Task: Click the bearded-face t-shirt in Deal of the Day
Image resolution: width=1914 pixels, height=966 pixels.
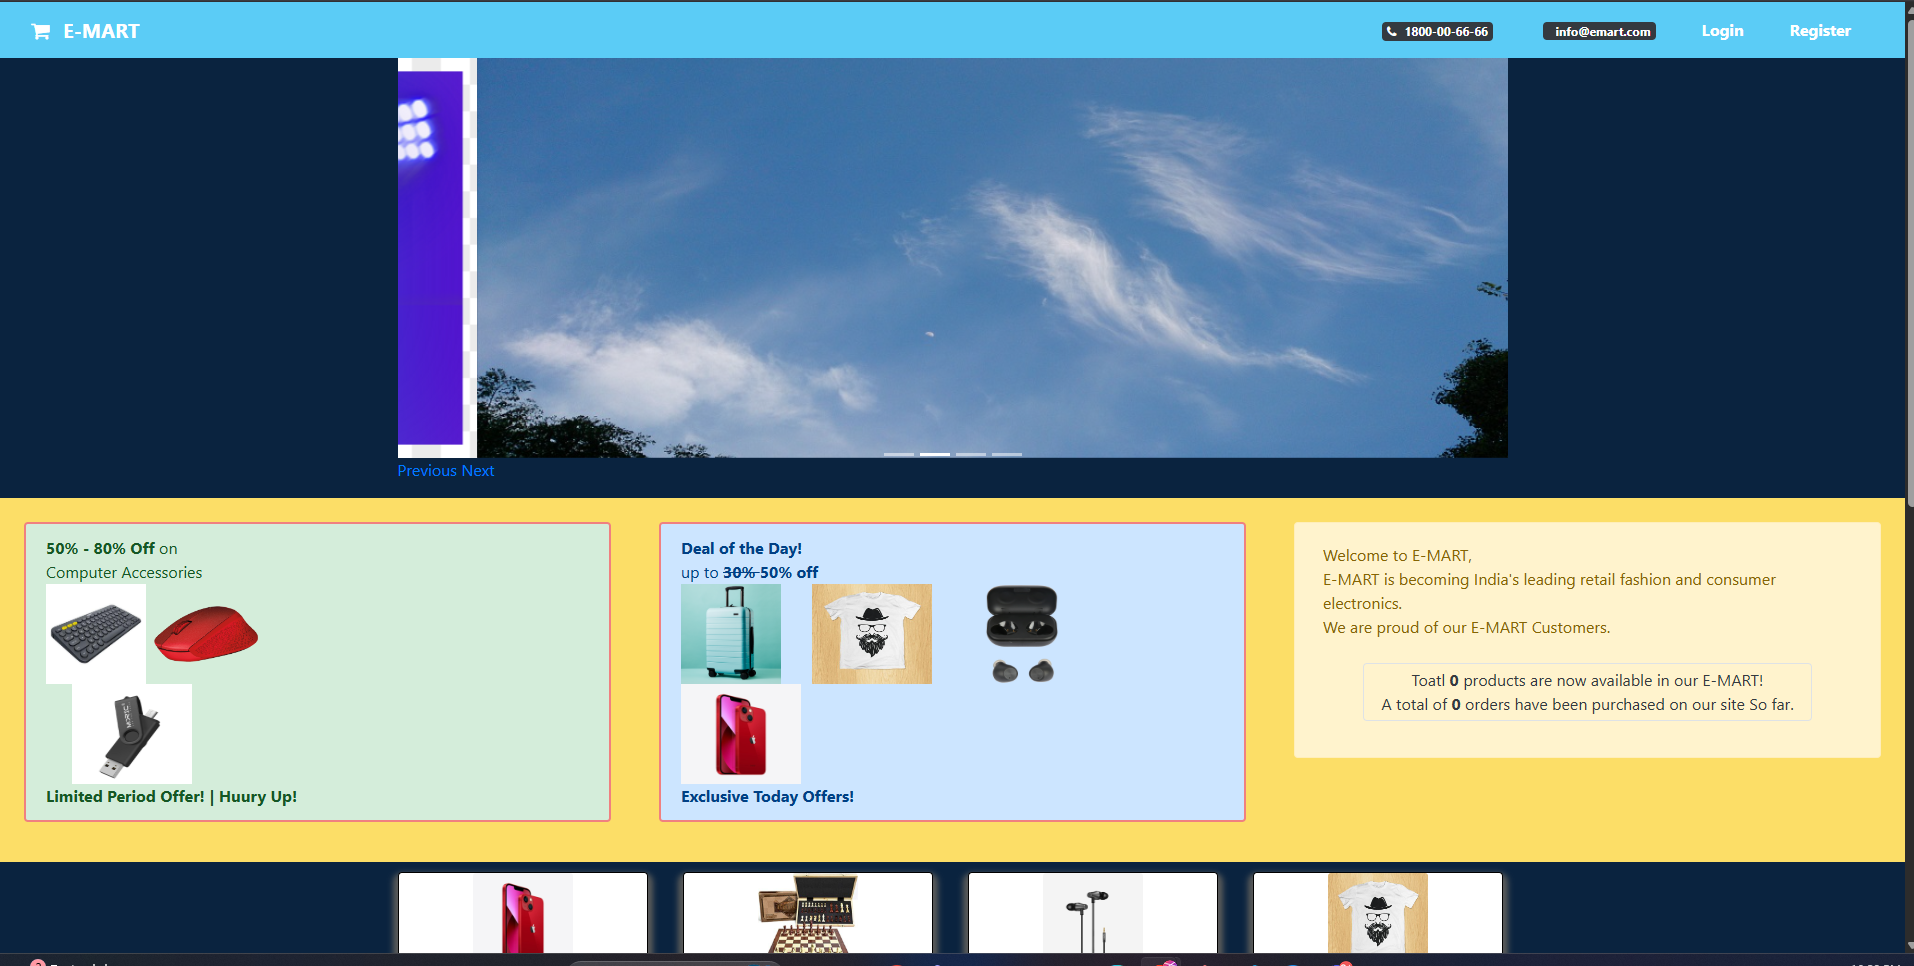Action: (x=871, y=634)
